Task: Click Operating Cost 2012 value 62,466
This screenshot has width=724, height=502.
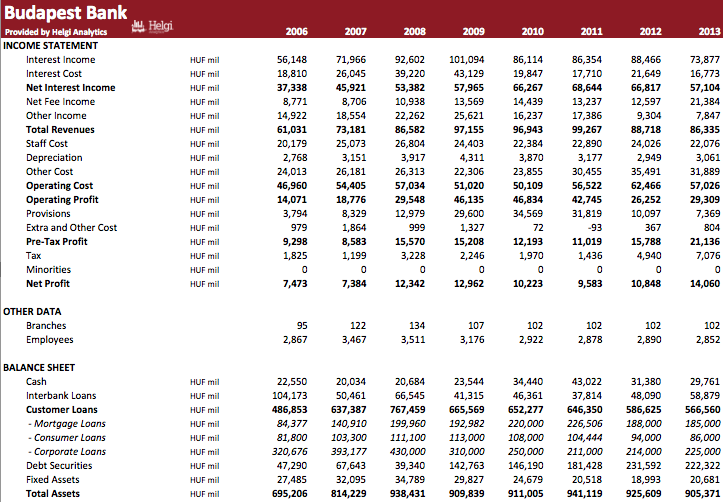Action: (646, 186)
